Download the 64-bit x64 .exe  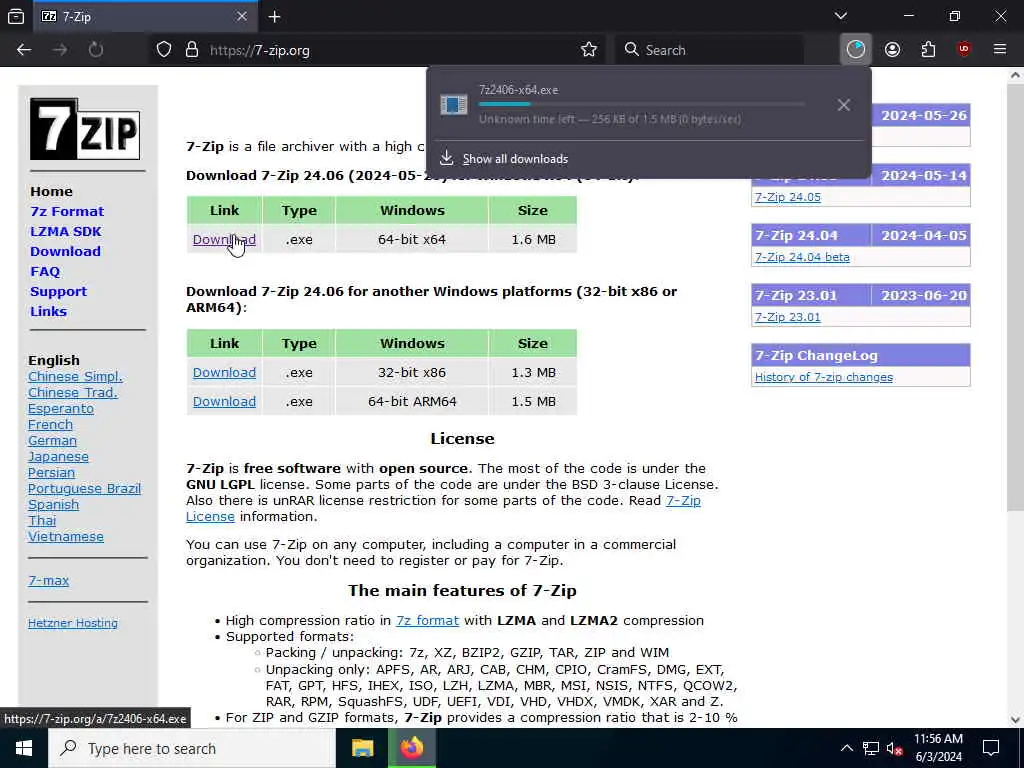[x=224, y=240]
